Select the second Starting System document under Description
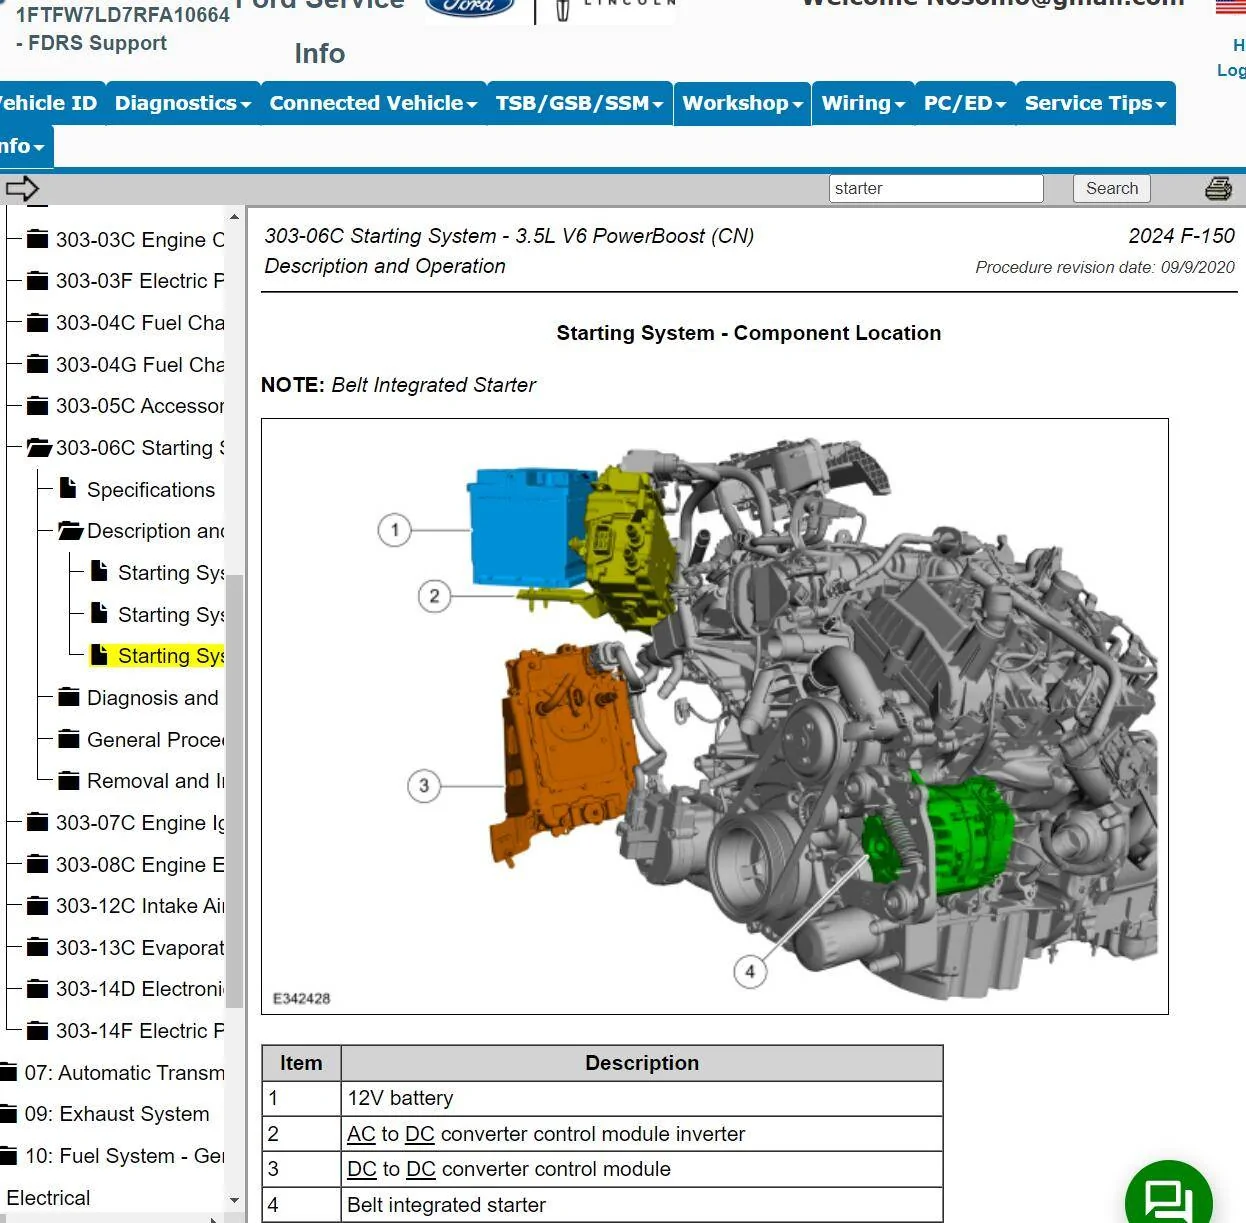This screenshot has height=1223, width=1246. [x=171, y=615]
